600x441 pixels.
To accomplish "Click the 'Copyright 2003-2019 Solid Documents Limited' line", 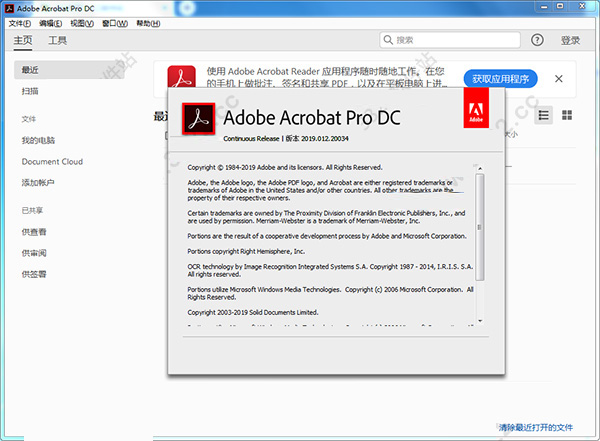I will (x=253, y=312).
